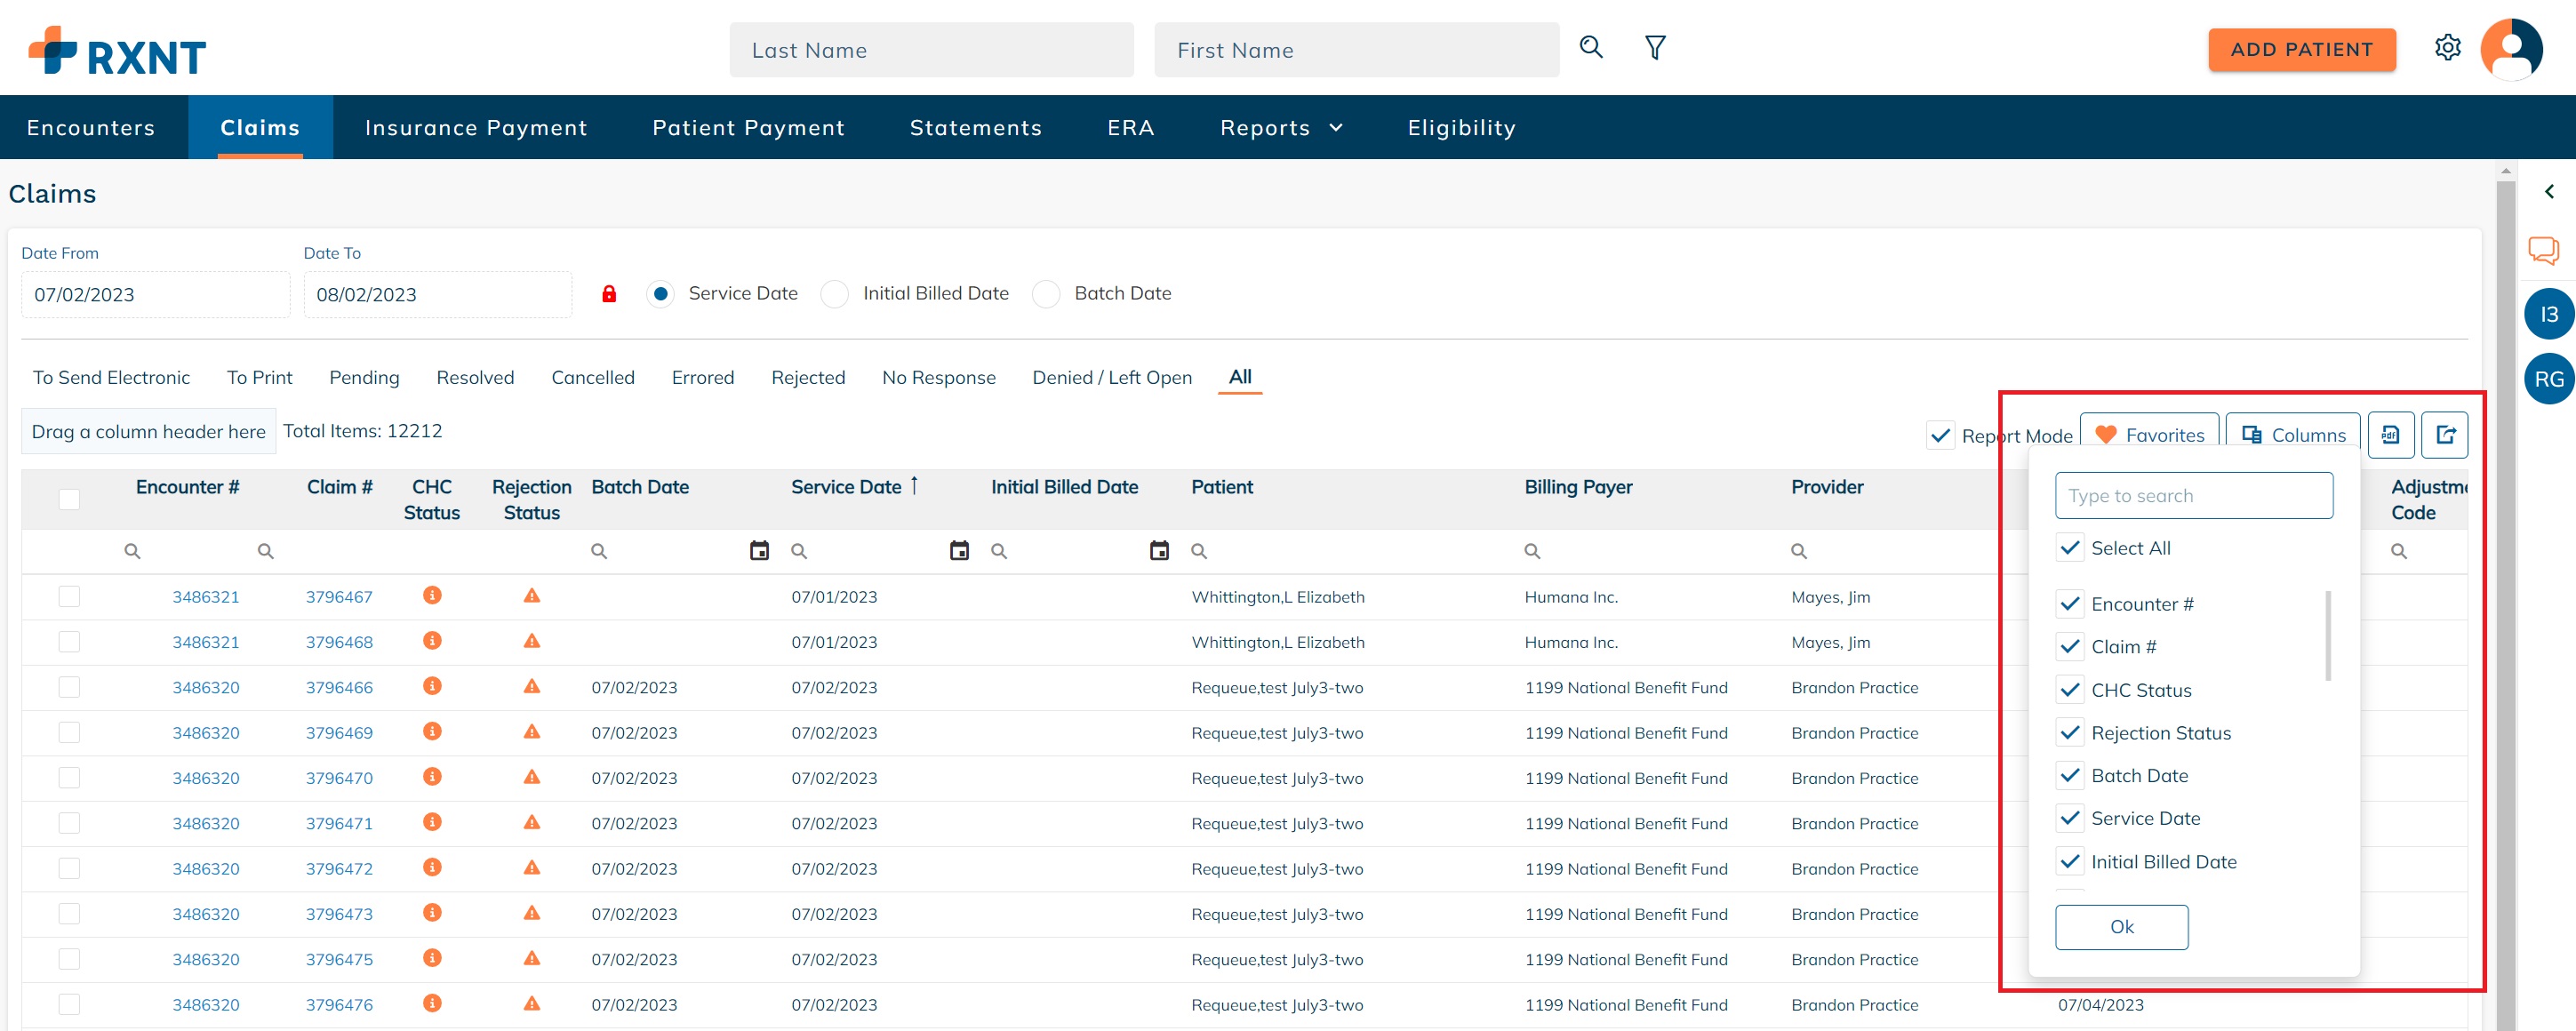Viewport: 2576px width, 1031px height.
Task: Click the Date From input field
Action: click(x=155, y=295)
